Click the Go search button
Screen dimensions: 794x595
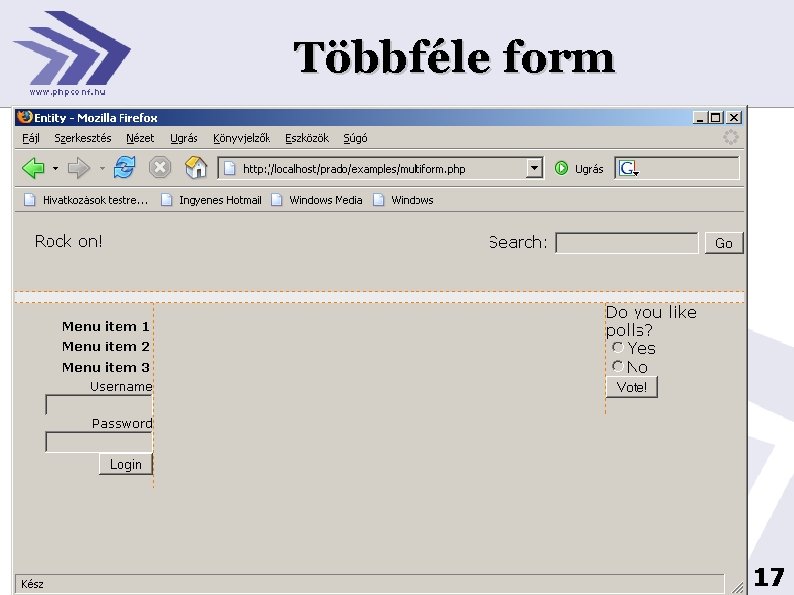pos(724,243)
